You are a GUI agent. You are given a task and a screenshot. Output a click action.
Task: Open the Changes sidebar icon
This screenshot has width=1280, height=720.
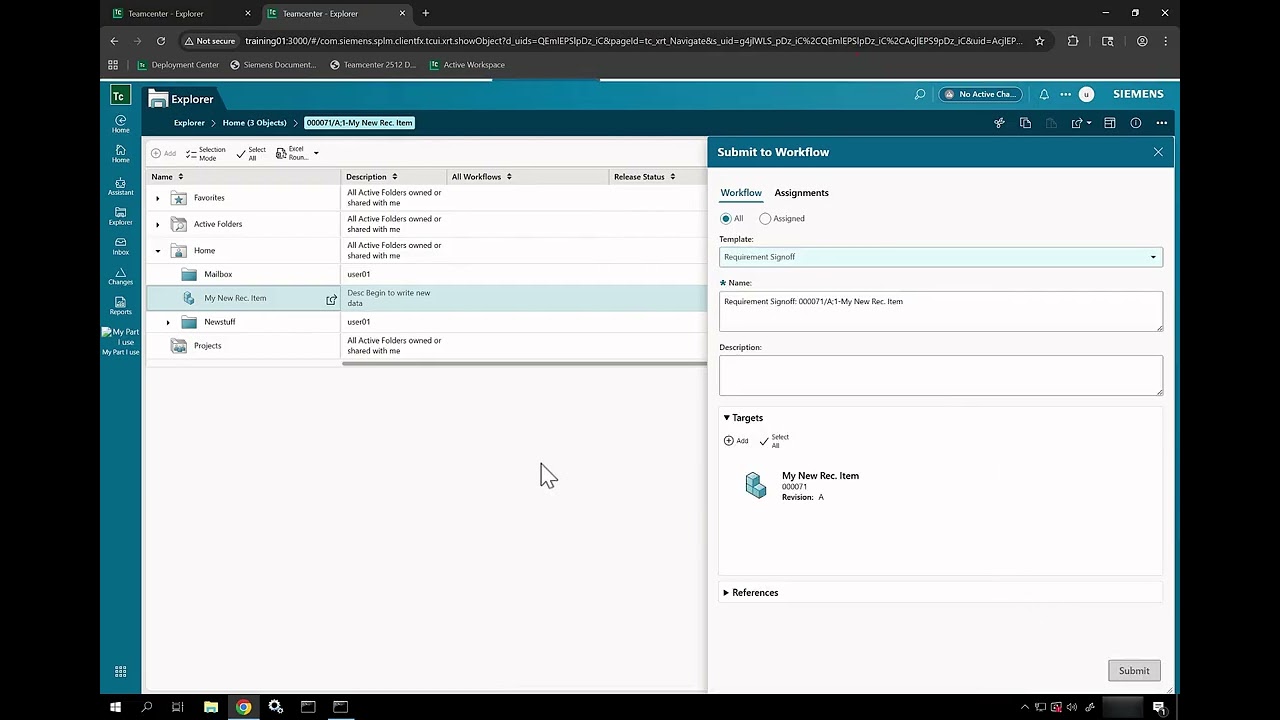point(120,276)
